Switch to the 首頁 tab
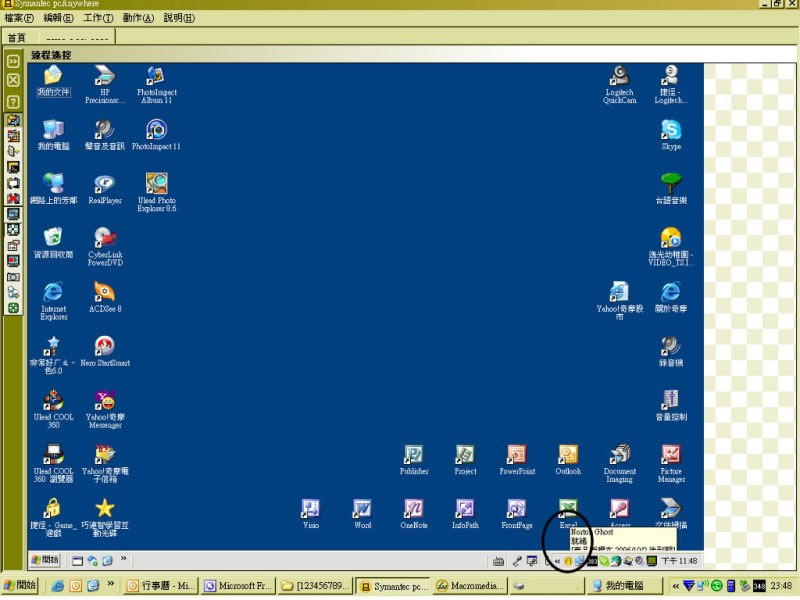 tap(16, 38)
